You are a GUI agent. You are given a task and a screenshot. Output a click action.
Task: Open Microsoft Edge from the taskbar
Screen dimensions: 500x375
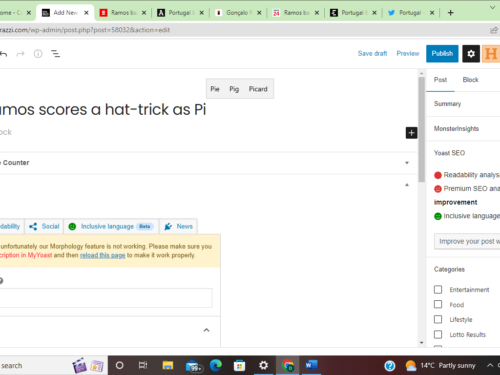216,365
